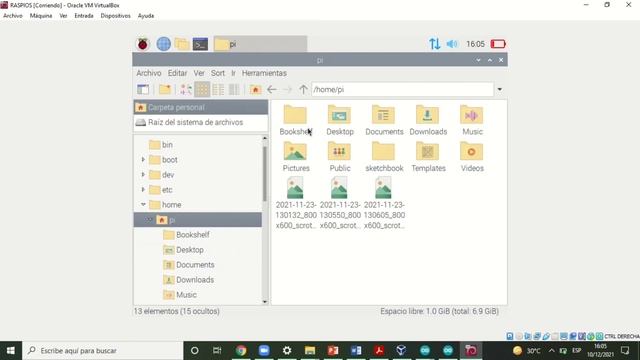Select Carpeta personal in places
640x360 pixels.
200,107
